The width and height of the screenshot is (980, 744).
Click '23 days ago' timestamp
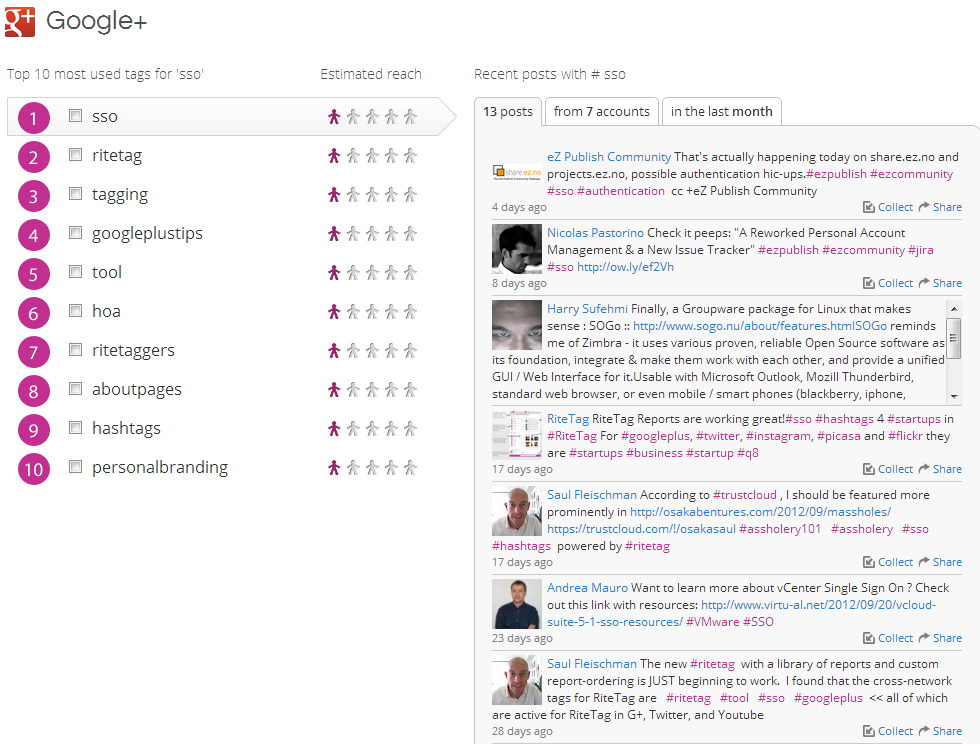click(522, 638)
